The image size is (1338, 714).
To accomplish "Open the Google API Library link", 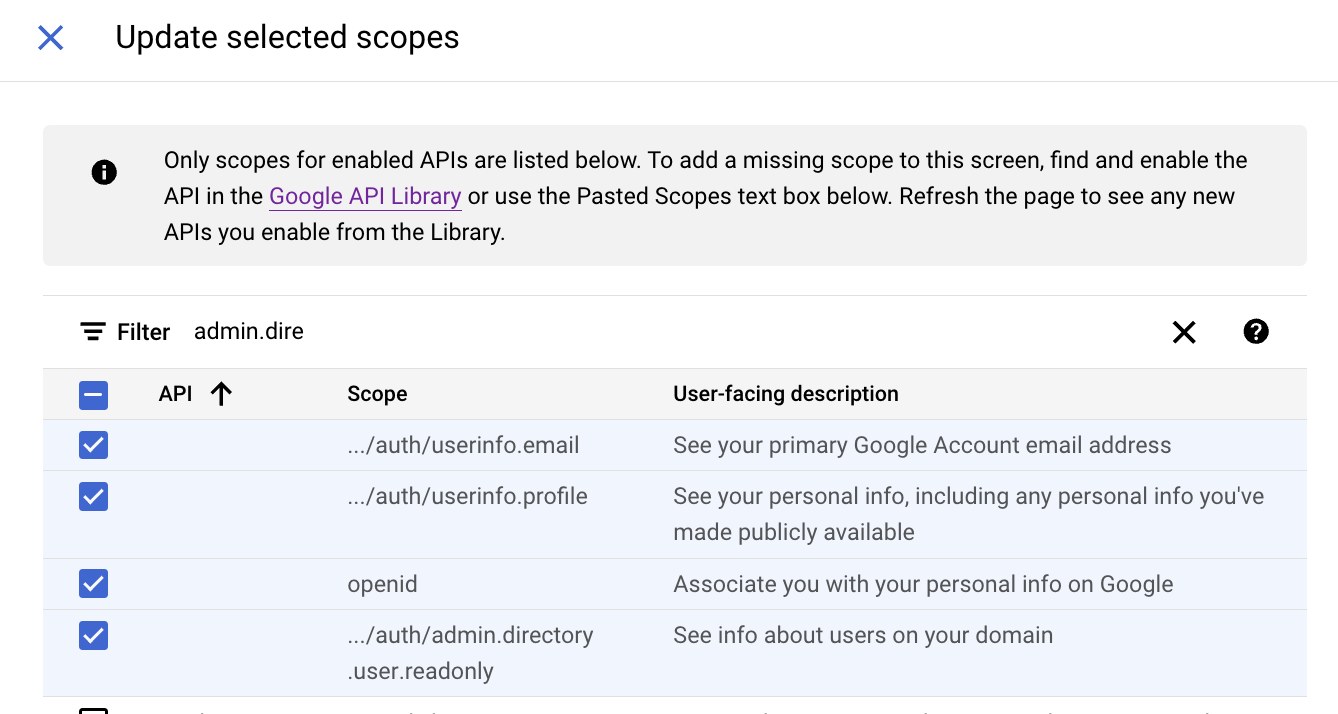I will pos(365,196).
